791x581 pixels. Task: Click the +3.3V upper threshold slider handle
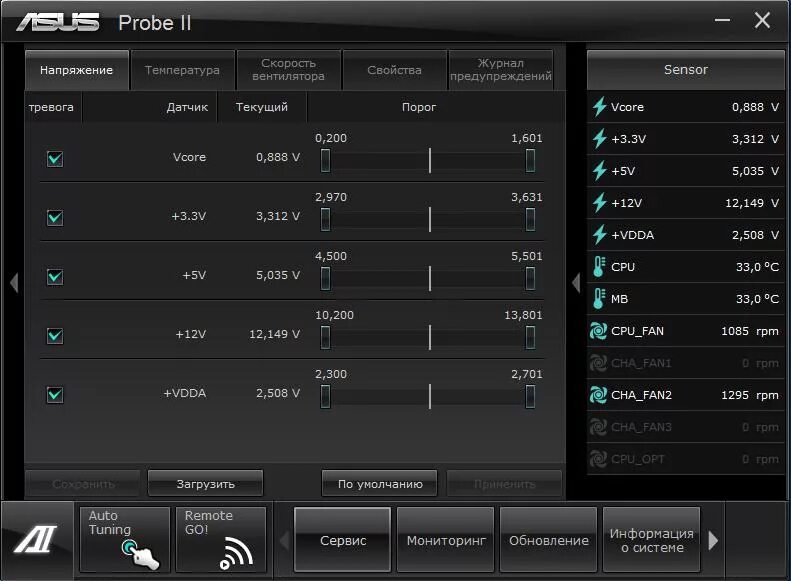click(530, 220)
